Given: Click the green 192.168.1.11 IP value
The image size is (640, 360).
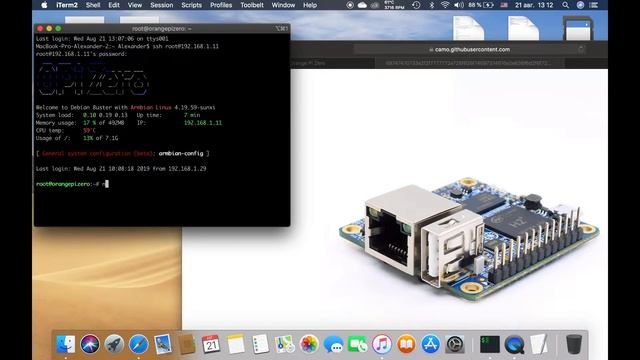Looking at the screenshot, I should 203,123.
